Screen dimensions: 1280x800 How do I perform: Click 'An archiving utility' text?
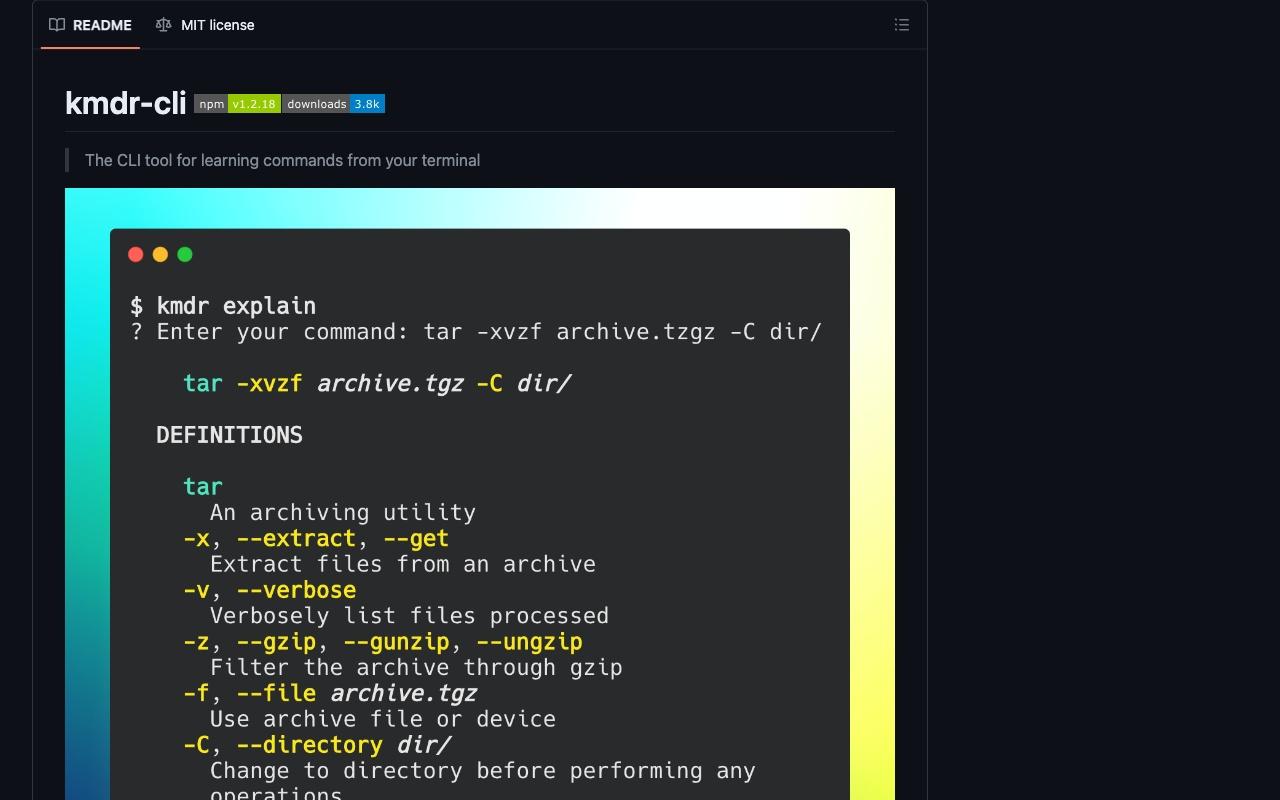[343, 513]
